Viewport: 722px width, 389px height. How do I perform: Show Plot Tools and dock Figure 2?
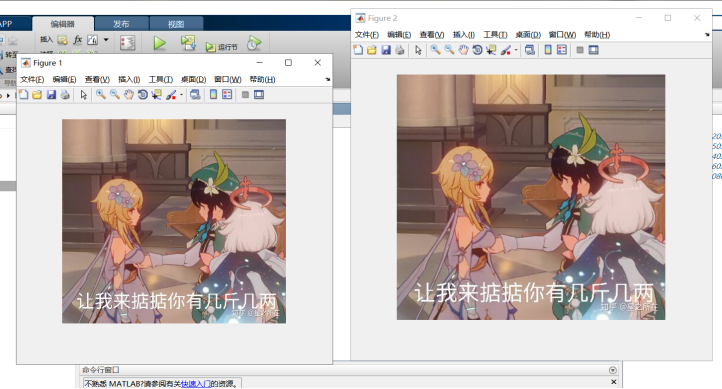594,50
